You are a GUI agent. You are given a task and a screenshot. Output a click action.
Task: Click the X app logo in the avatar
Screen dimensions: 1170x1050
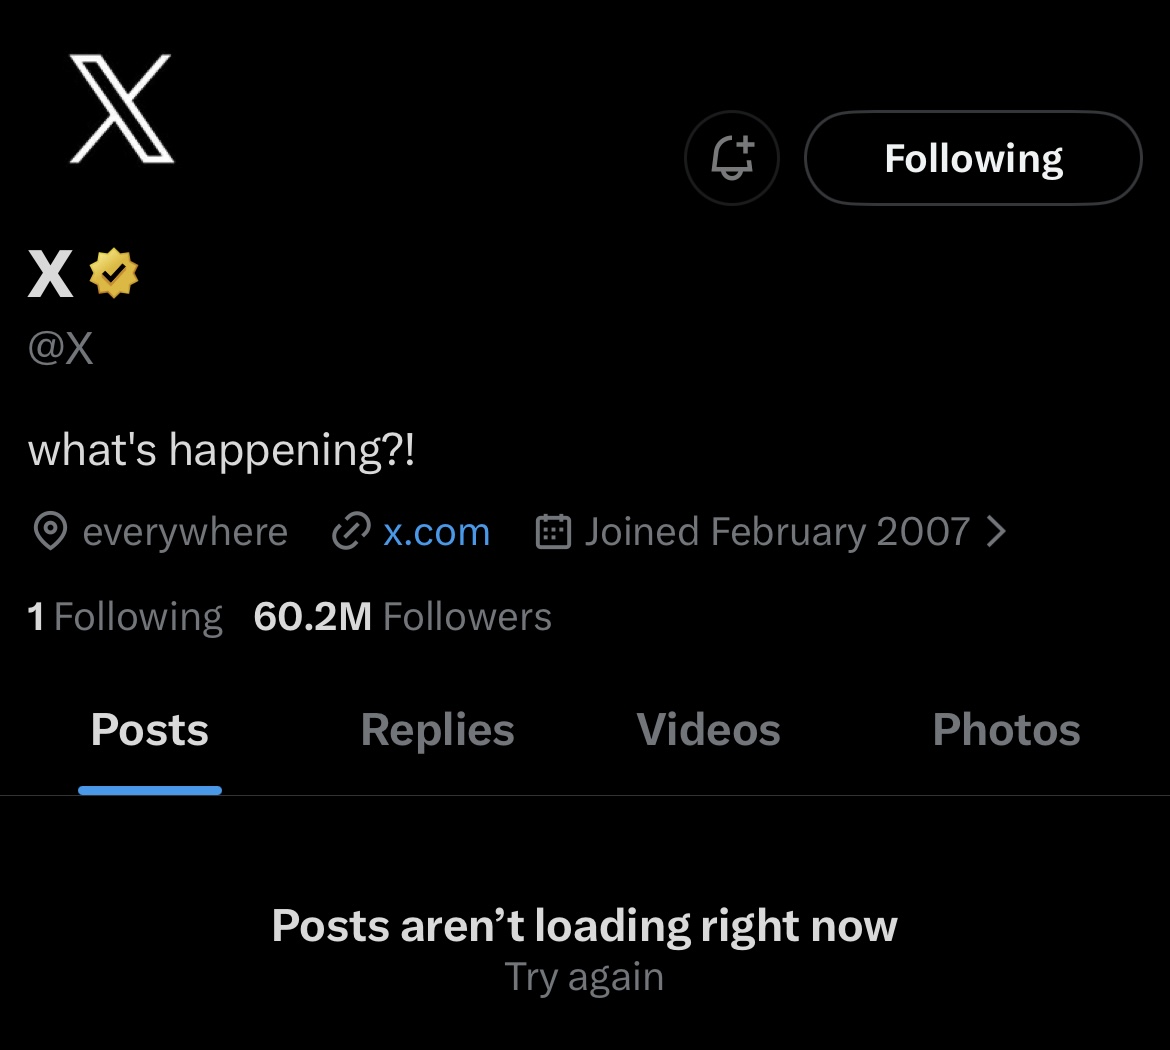point(122,110)
